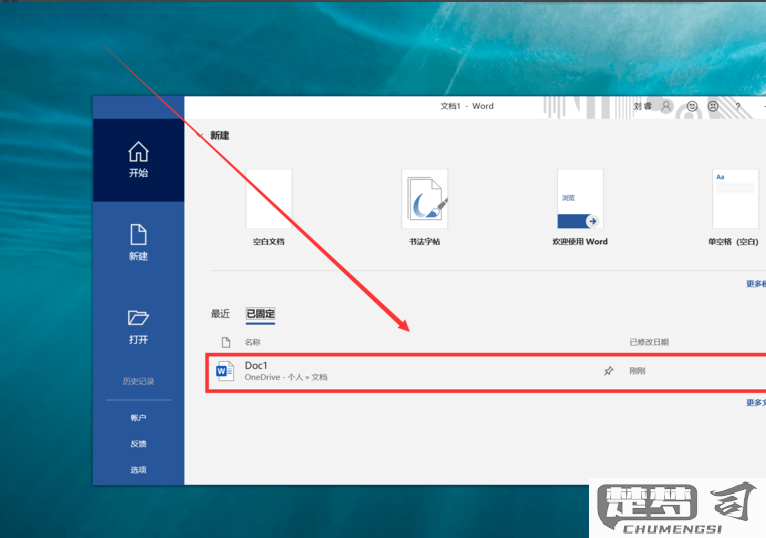Switch to the 已固定 tab
The image size is (766, 538).
tap(260, 314)
